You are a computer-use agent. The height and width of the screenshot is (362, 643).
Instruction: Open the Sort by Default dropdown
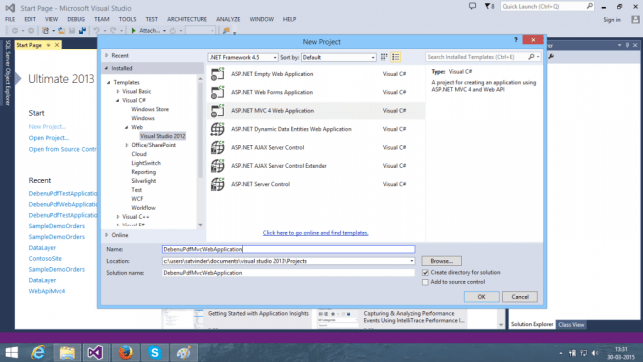339,57
